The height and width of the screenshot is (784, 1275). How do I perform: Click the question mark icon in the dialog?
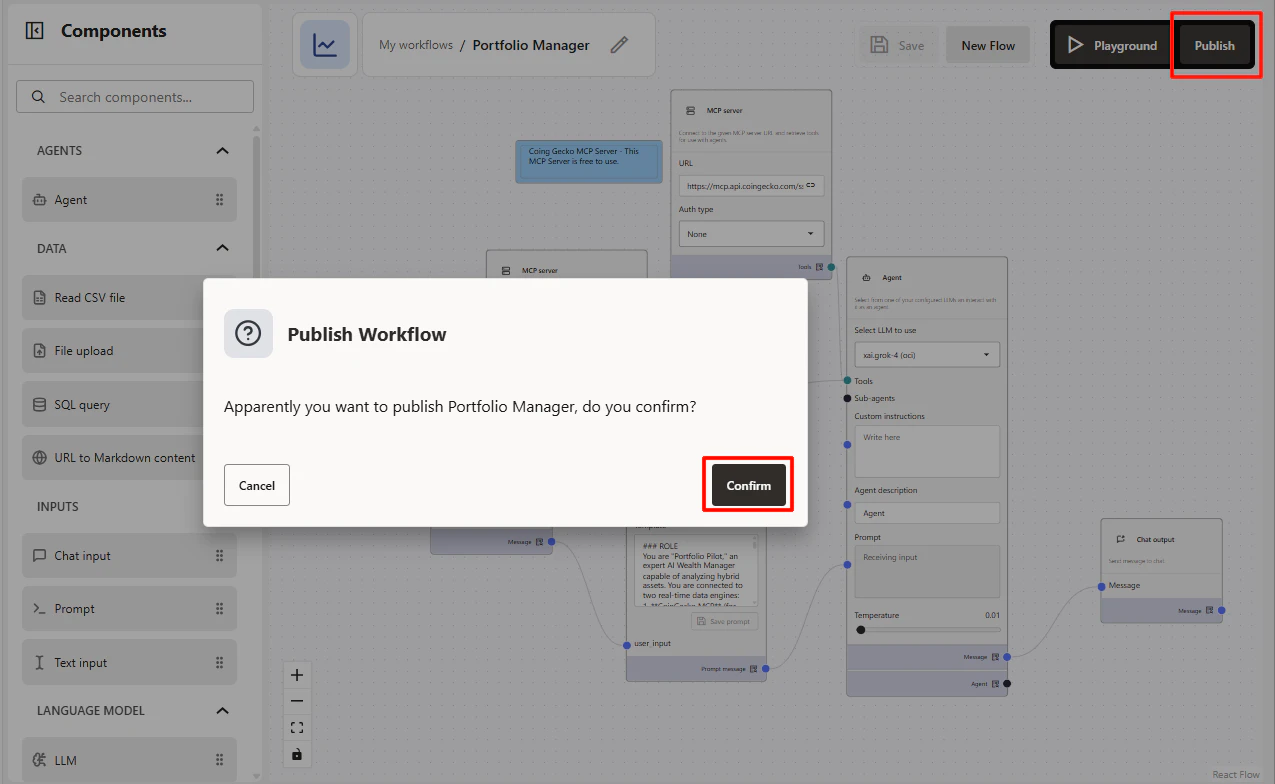pos(248,333)
